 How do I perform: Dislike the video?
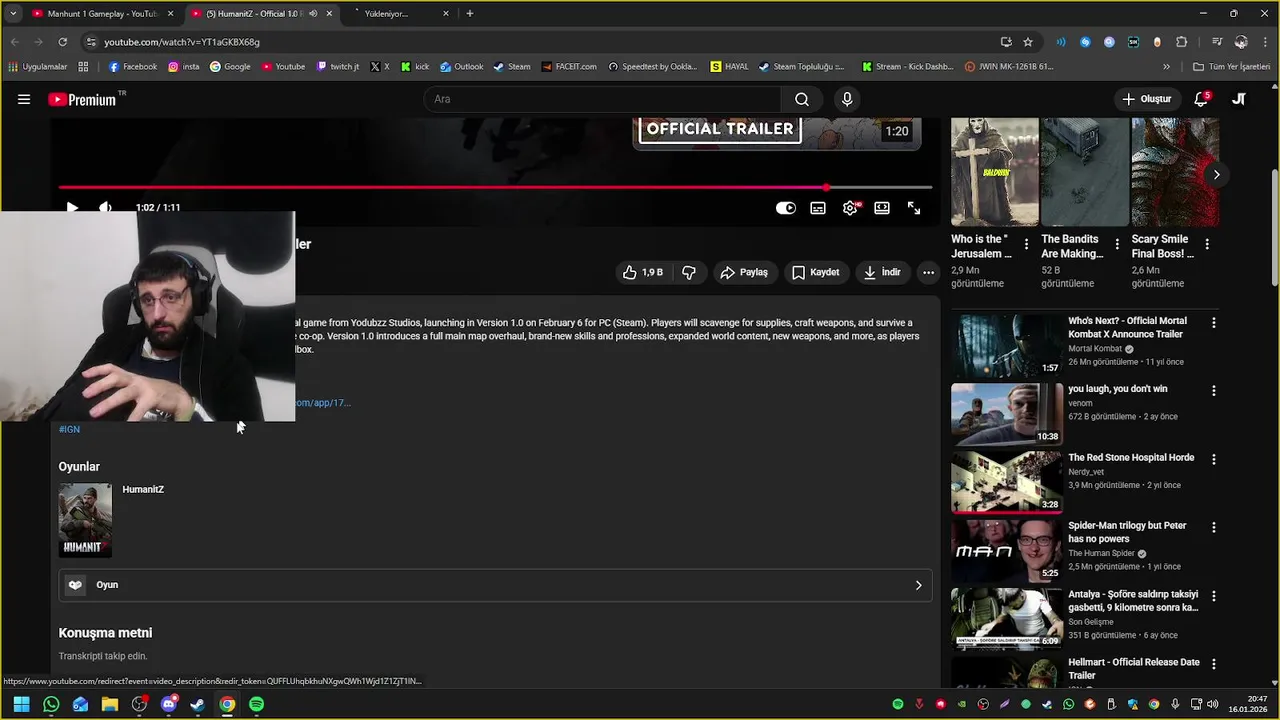point(689,272)
